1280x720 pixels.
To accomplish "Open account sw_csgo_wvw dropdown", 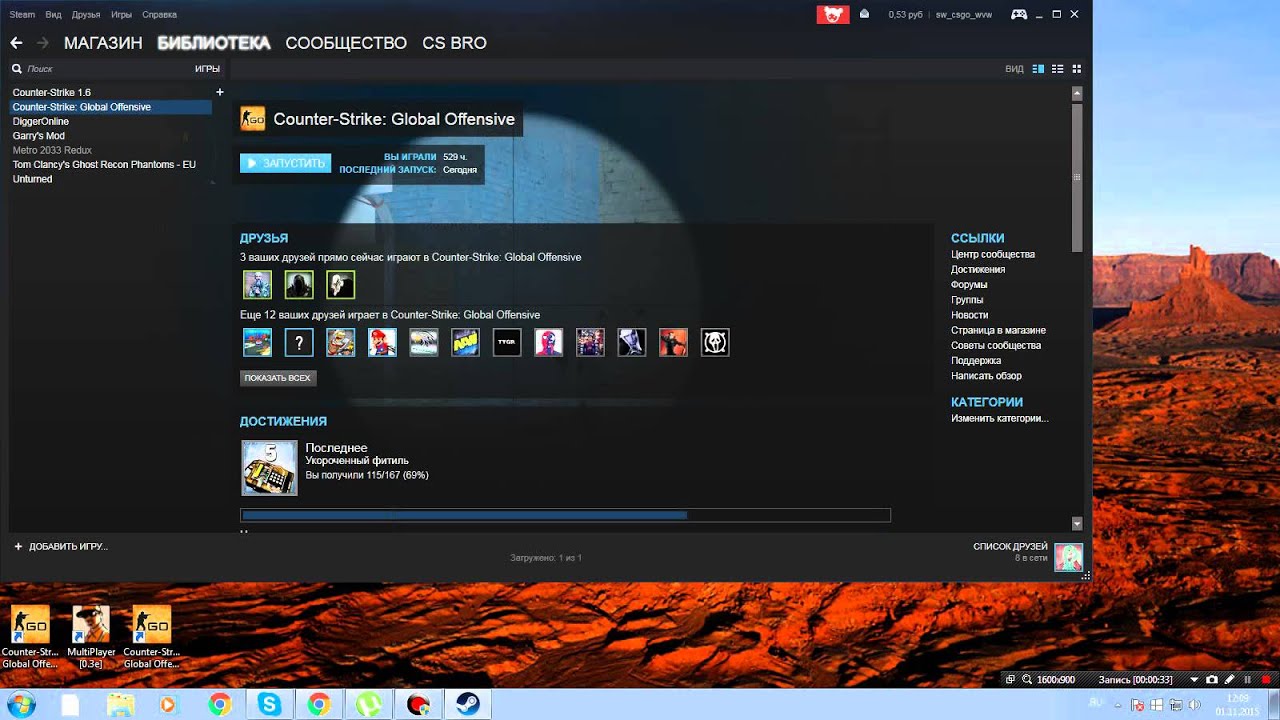I will click(x=964, y=15).
